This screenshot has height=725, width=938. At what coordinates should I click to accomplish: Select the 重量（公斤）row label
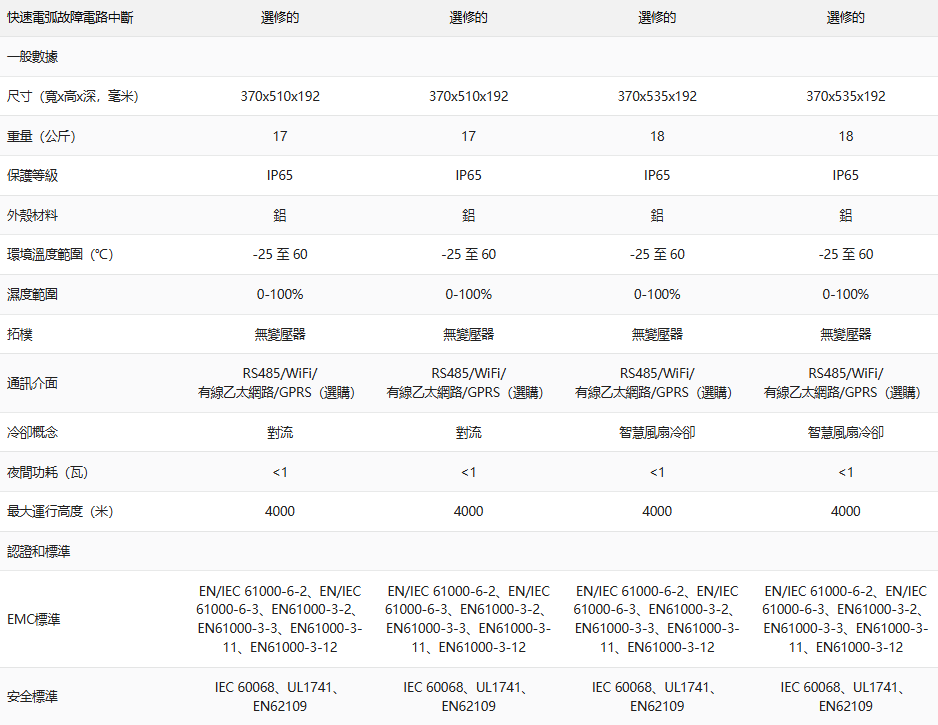pyautogui.click(x=42, y=136)
